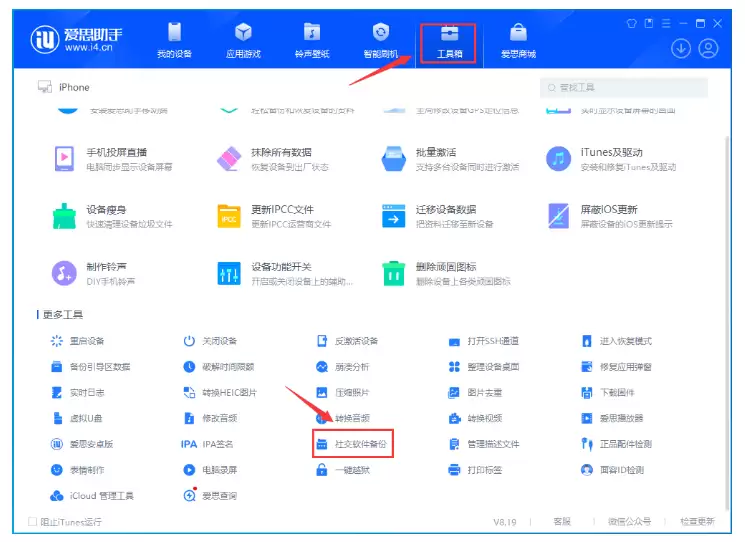745x542 pixels.
Task: Open 设备功能开关 sliders icon
Action: point(229,273)
